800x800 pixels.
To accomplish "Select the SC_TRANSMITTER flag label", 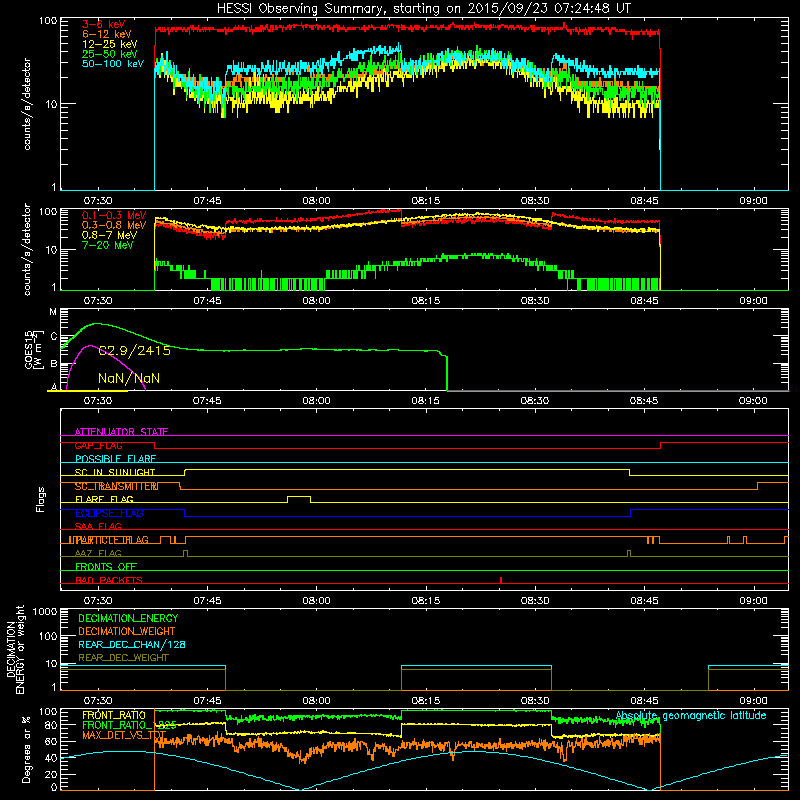I will [116, 486].
